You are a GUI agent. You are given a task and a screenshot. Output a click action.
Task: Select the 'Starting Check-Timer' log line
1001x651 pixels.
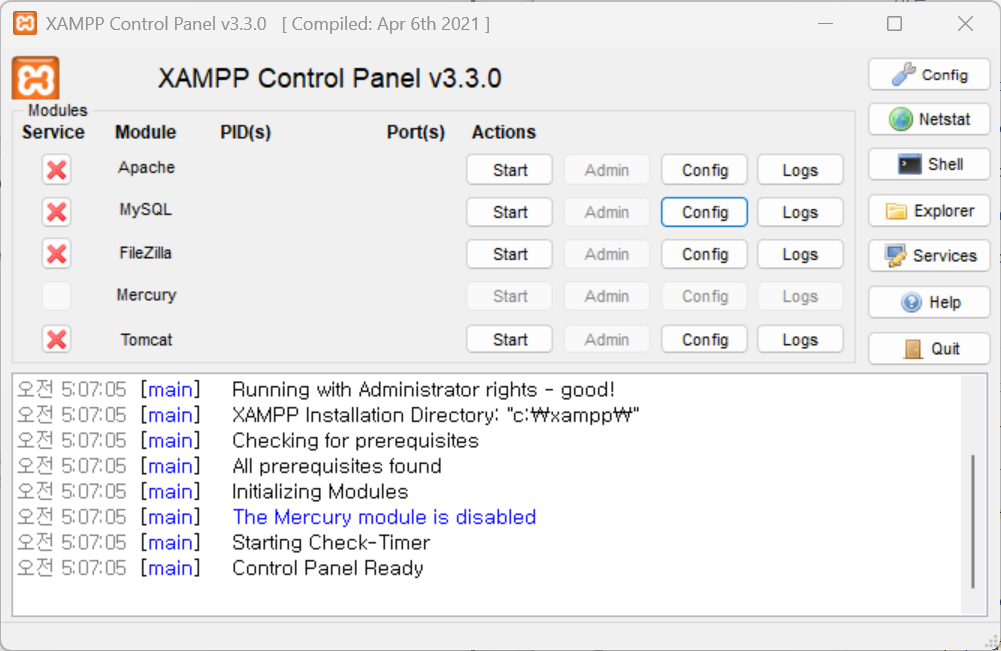331,542
